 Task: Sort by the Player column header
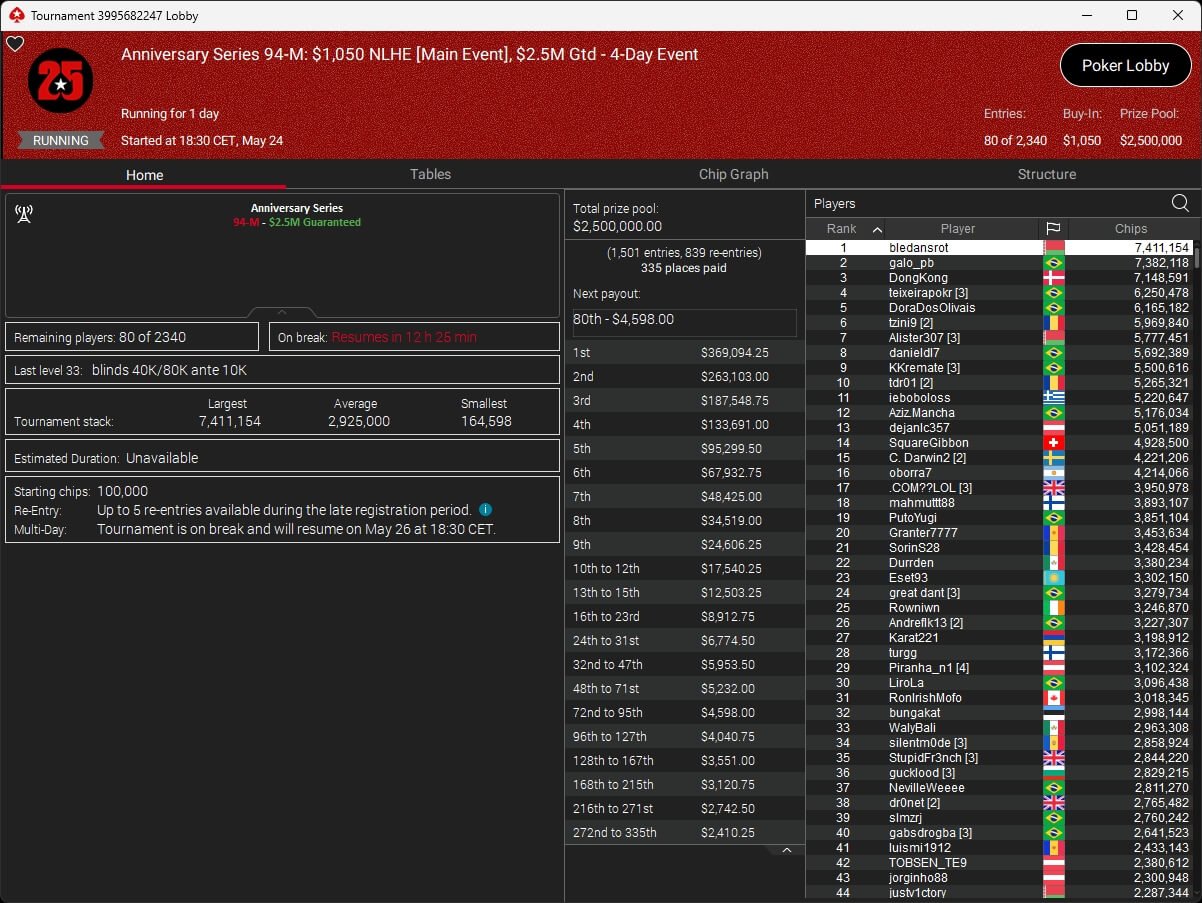957,229
